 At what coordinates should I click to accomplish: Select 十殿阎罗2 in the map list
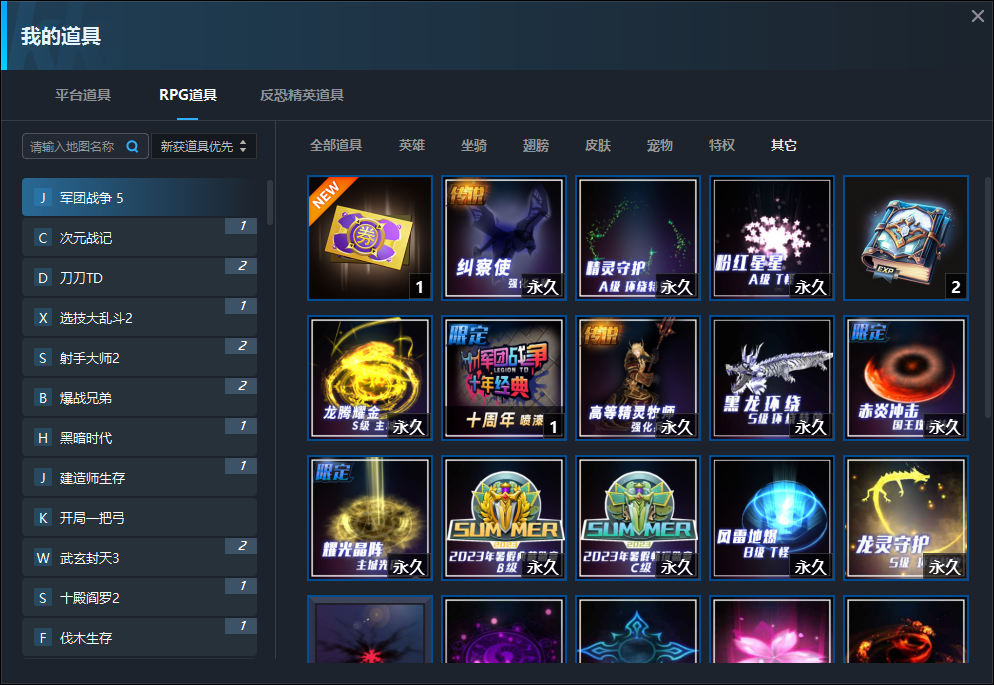click(x=139, y=597)
